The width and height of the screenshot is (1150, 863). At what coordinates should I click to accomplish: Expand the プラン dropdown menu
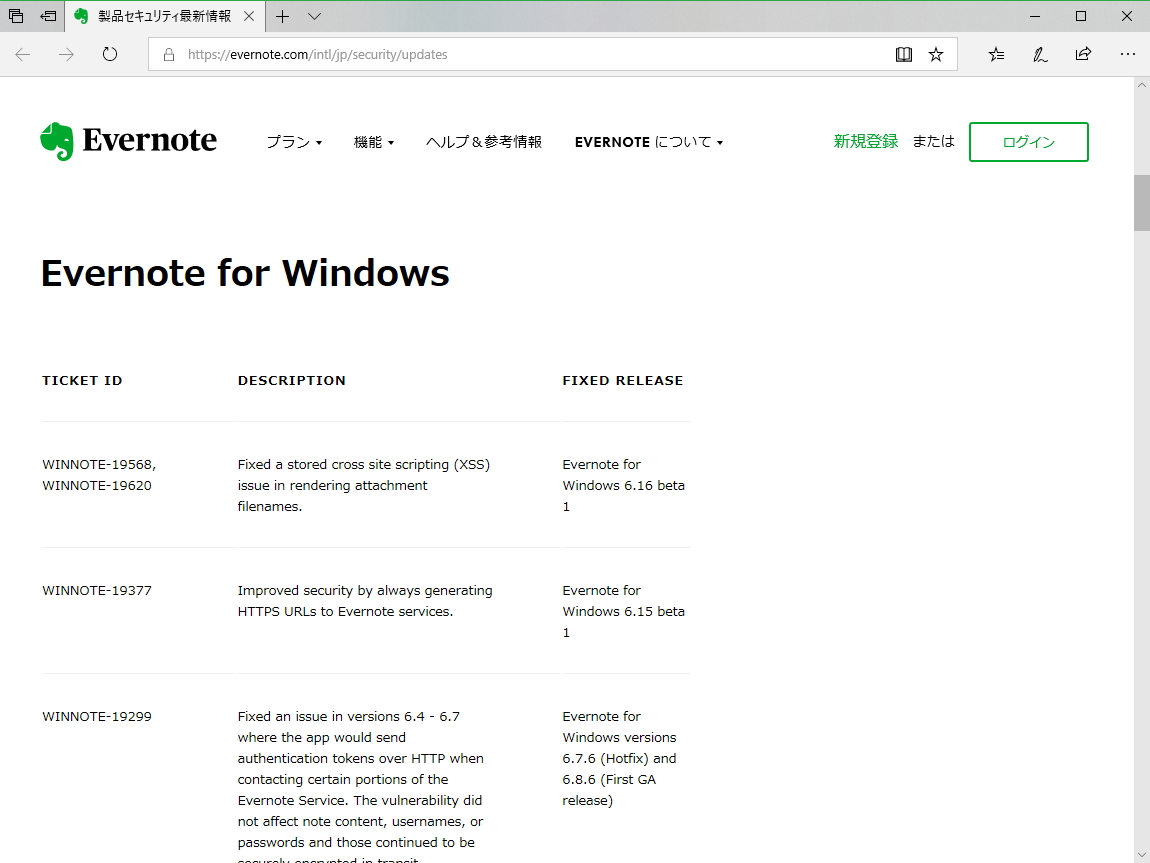[x=293, y=142]
